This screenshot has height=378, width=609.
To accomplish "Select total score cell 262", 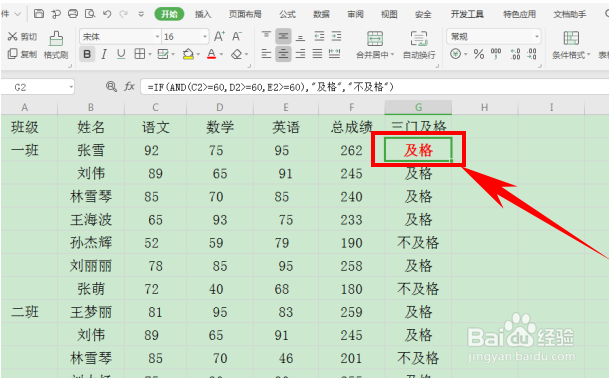I will pyautogui.click(x=351, y=150).
